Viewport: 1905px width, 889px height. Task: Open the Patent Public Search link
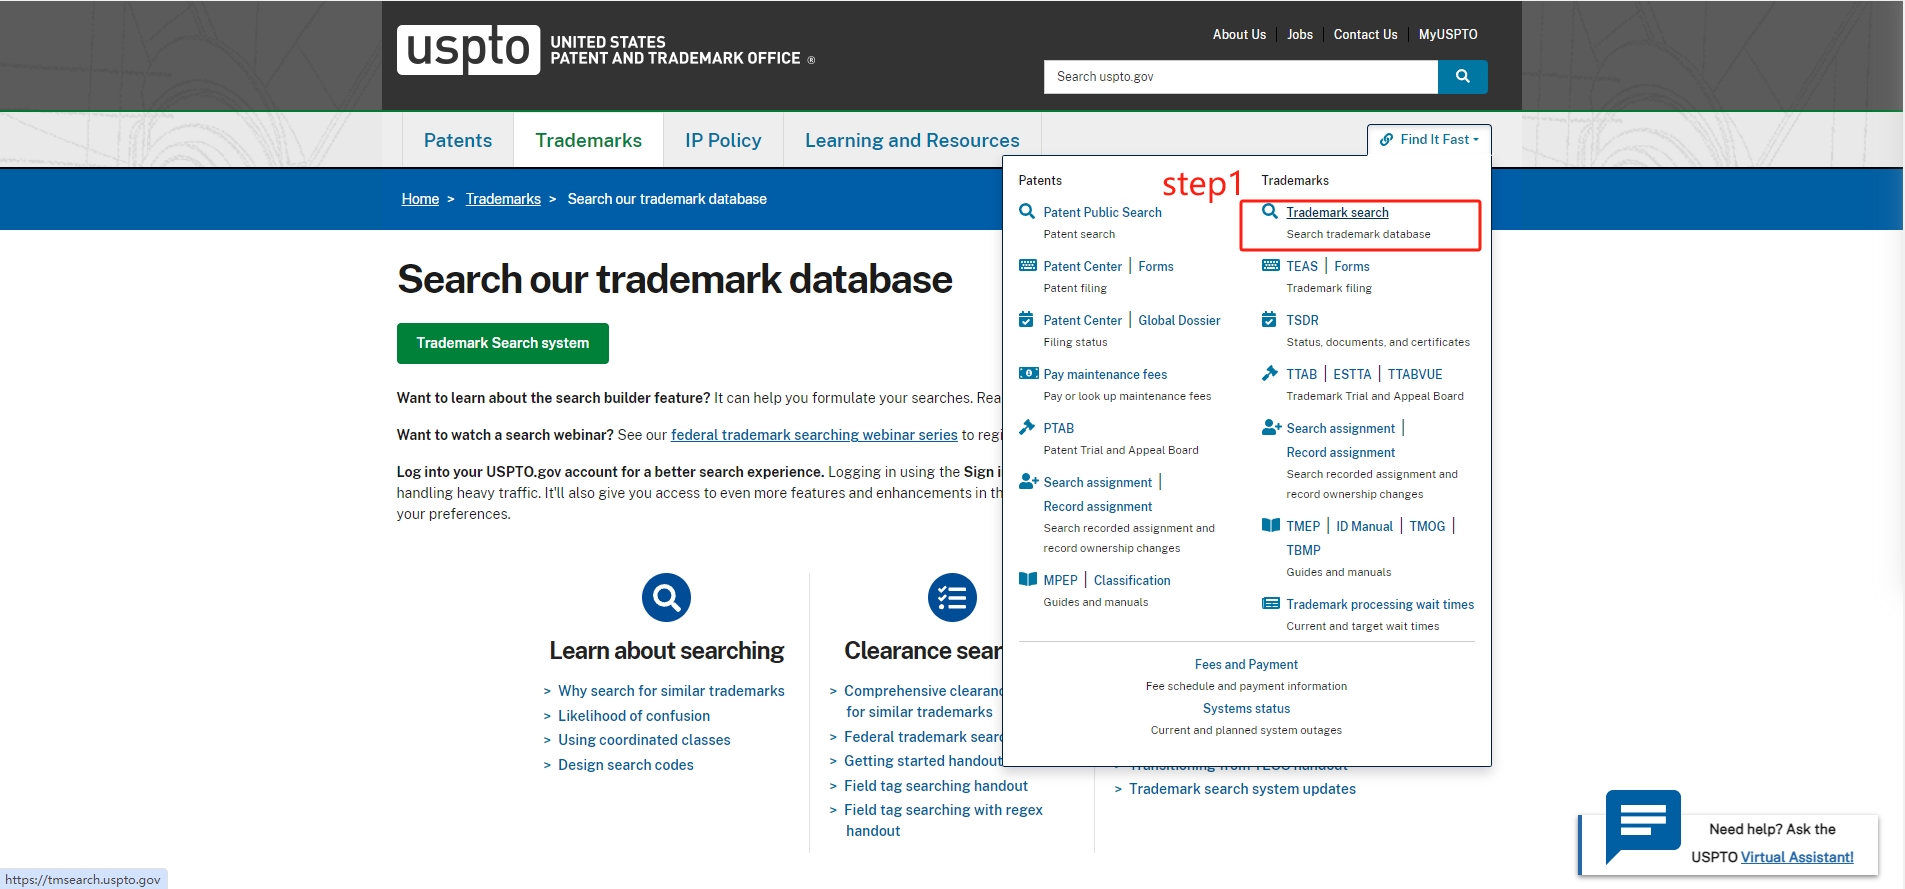pyautogui.click(x=1102, y=212)
